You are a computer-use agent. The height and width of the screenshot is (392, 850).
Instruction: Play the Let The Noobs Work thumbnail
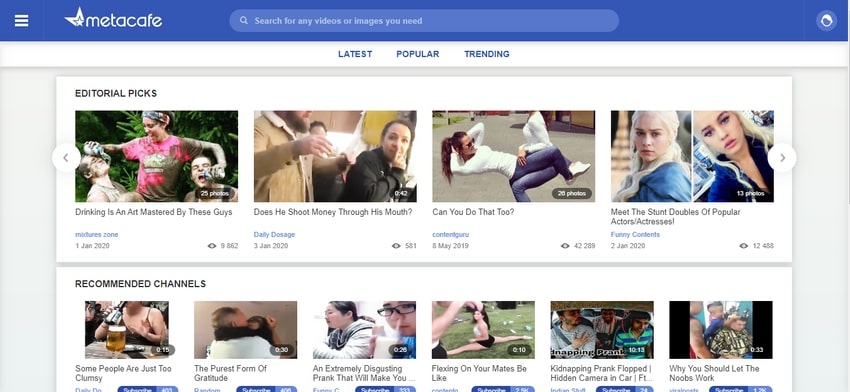(721, 330)
